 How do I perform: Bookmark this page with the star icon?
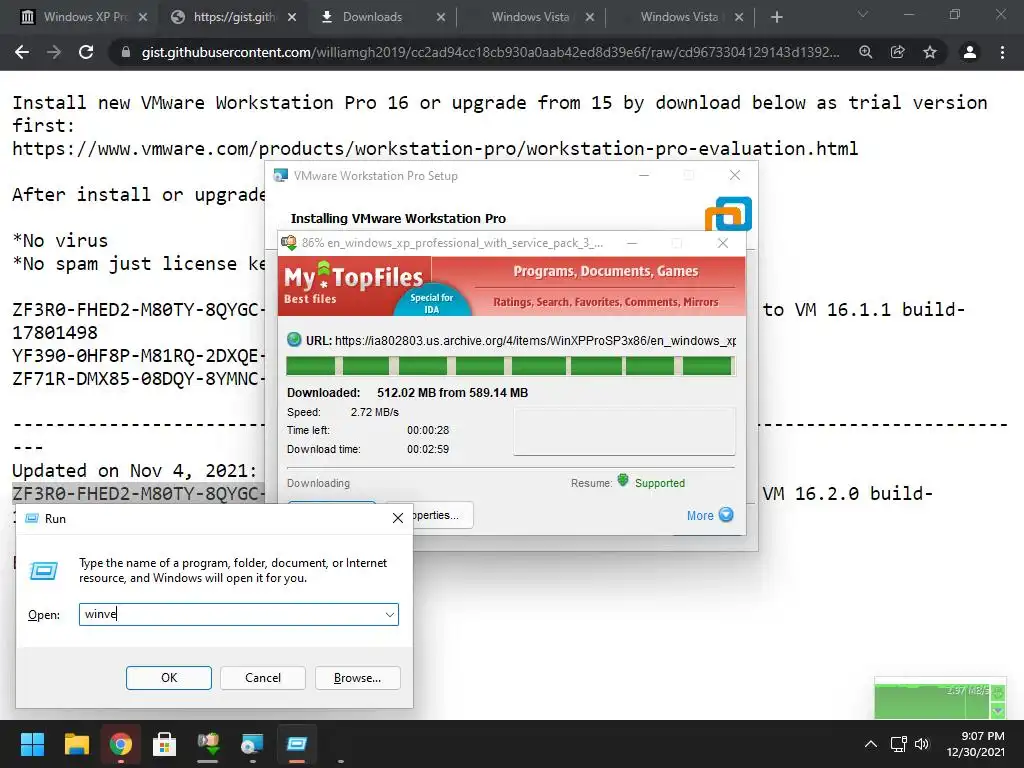pos(930,52)
